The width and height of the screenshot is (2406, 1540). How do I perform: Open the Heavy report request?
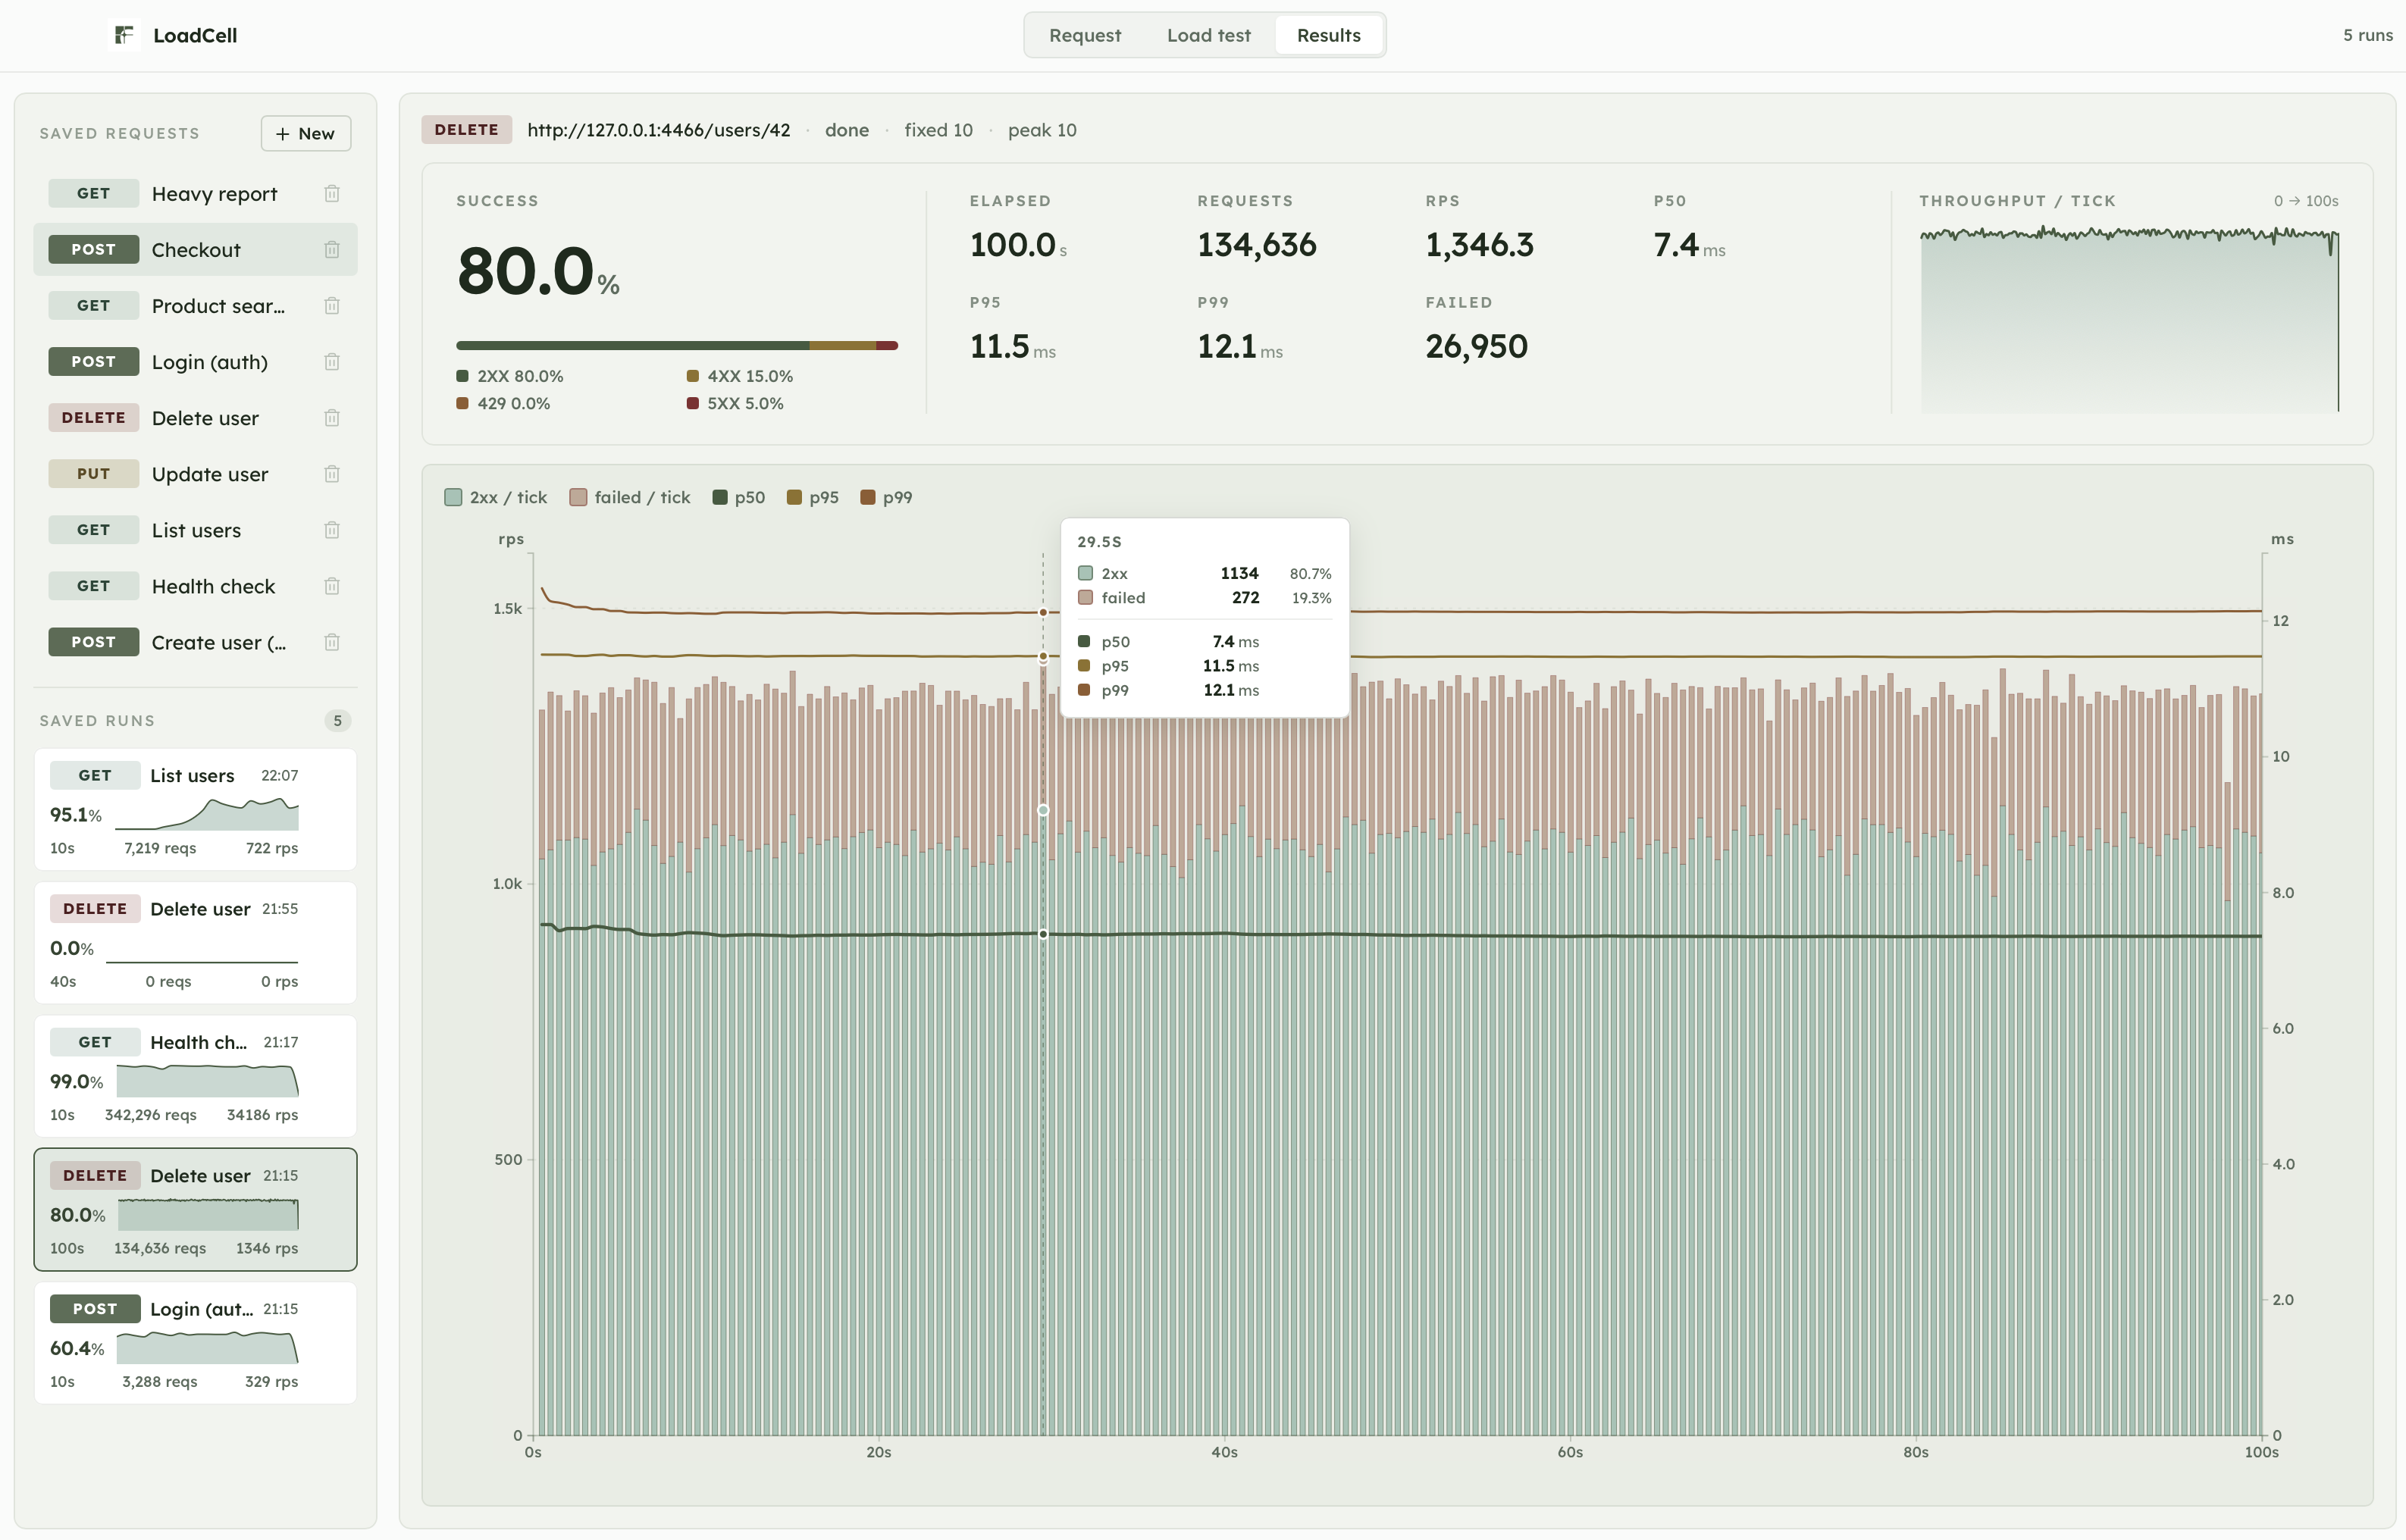point(195,194)
